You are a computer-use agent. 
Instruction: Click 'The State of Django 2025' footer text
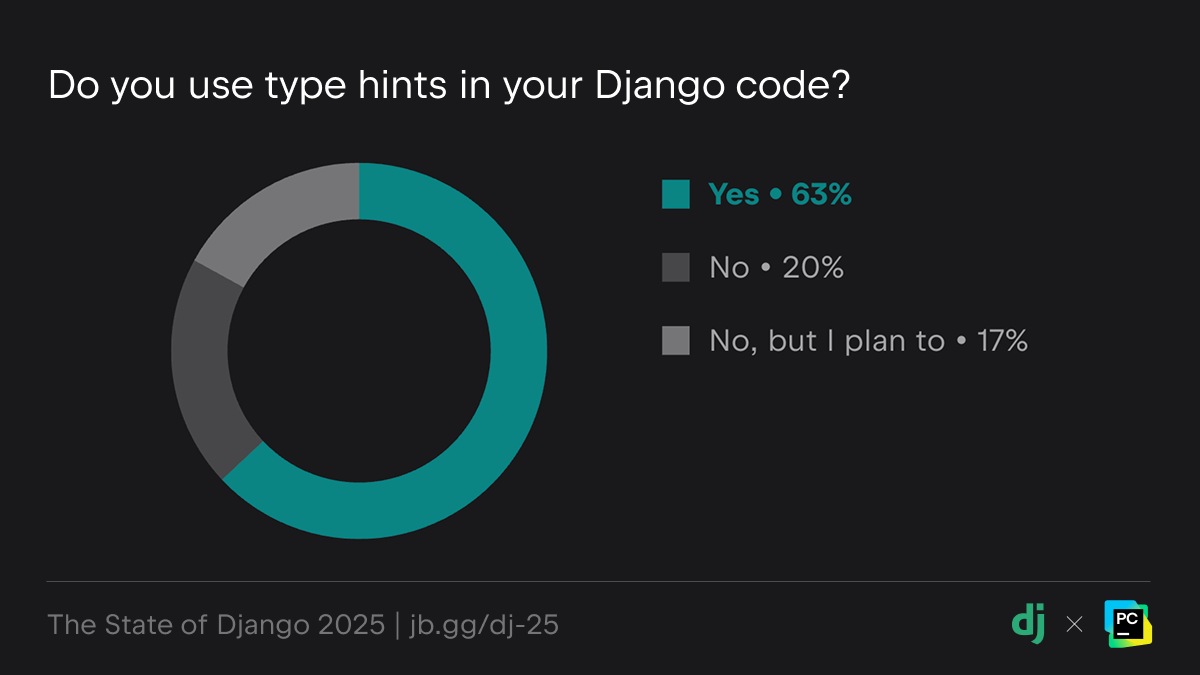(216, 625)
